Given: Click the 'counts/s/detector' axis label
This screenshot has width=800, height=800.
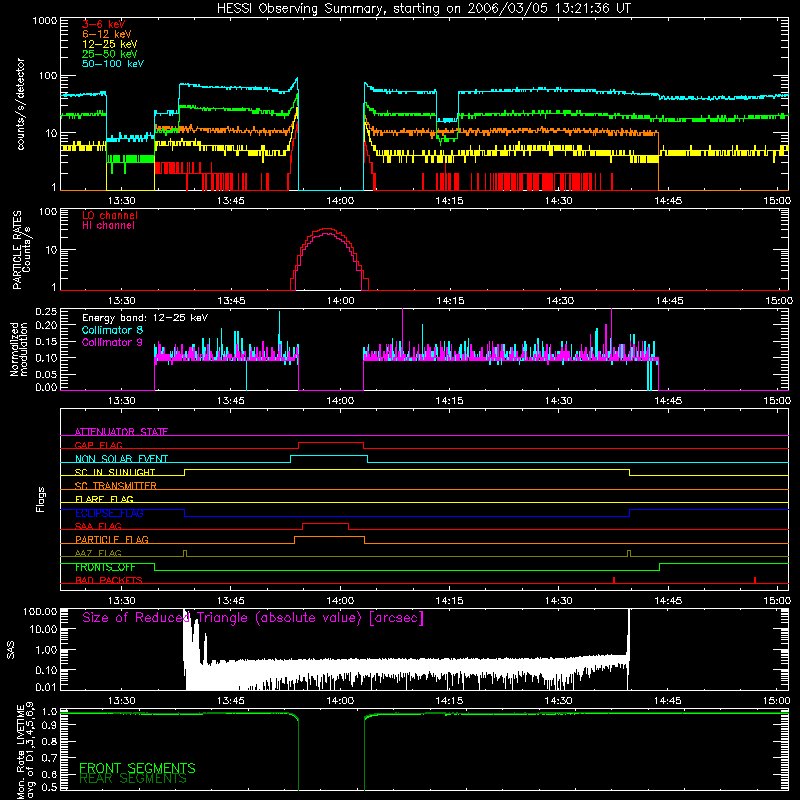Looking at the screenshot, I should point(21,105).
